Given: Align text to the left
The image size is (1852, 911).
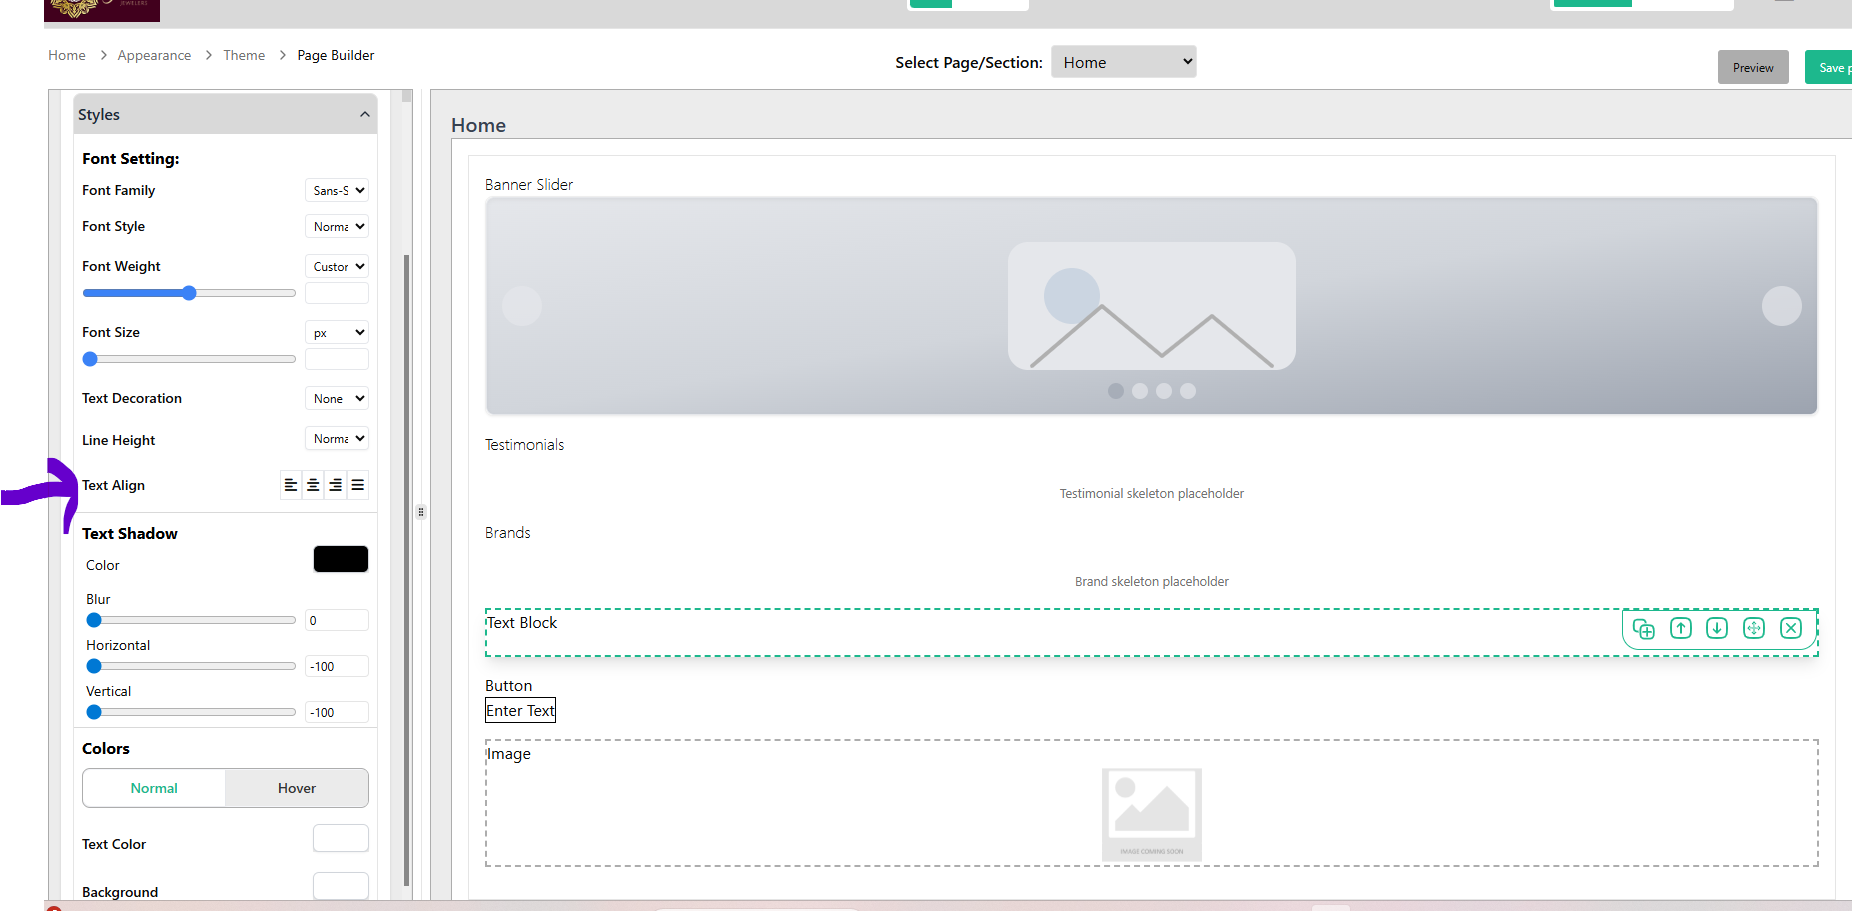Looking at the screenshot, I should click(x=291, y=485).
